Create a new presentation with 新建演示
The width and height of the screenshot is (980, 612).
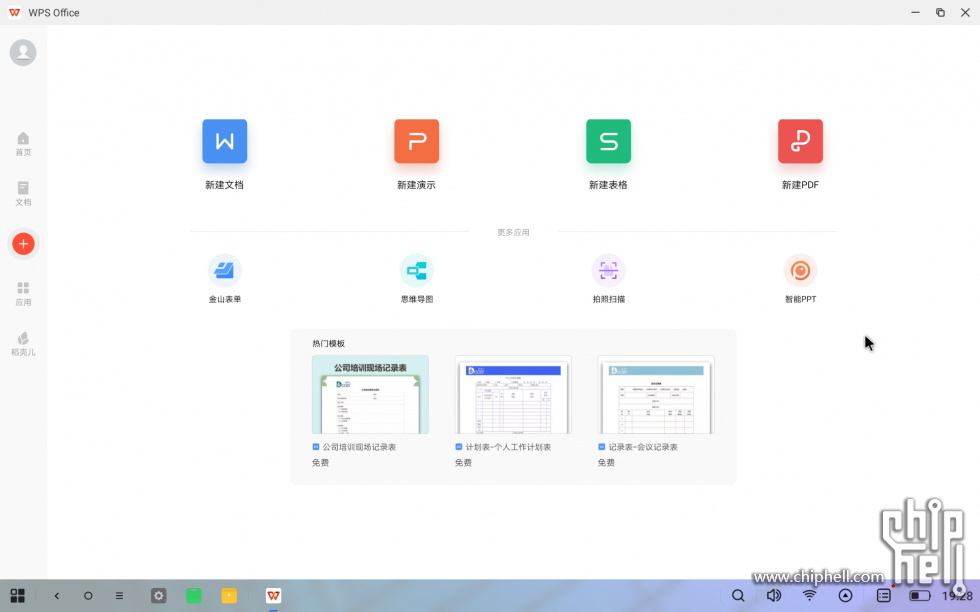coord(416,142)
